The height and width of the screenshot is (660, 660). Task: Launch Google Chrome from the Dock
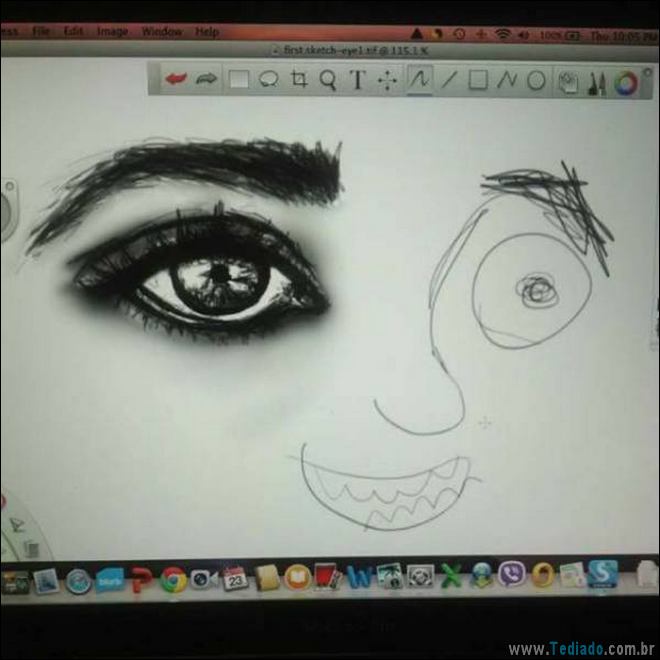tap(173, 579)
